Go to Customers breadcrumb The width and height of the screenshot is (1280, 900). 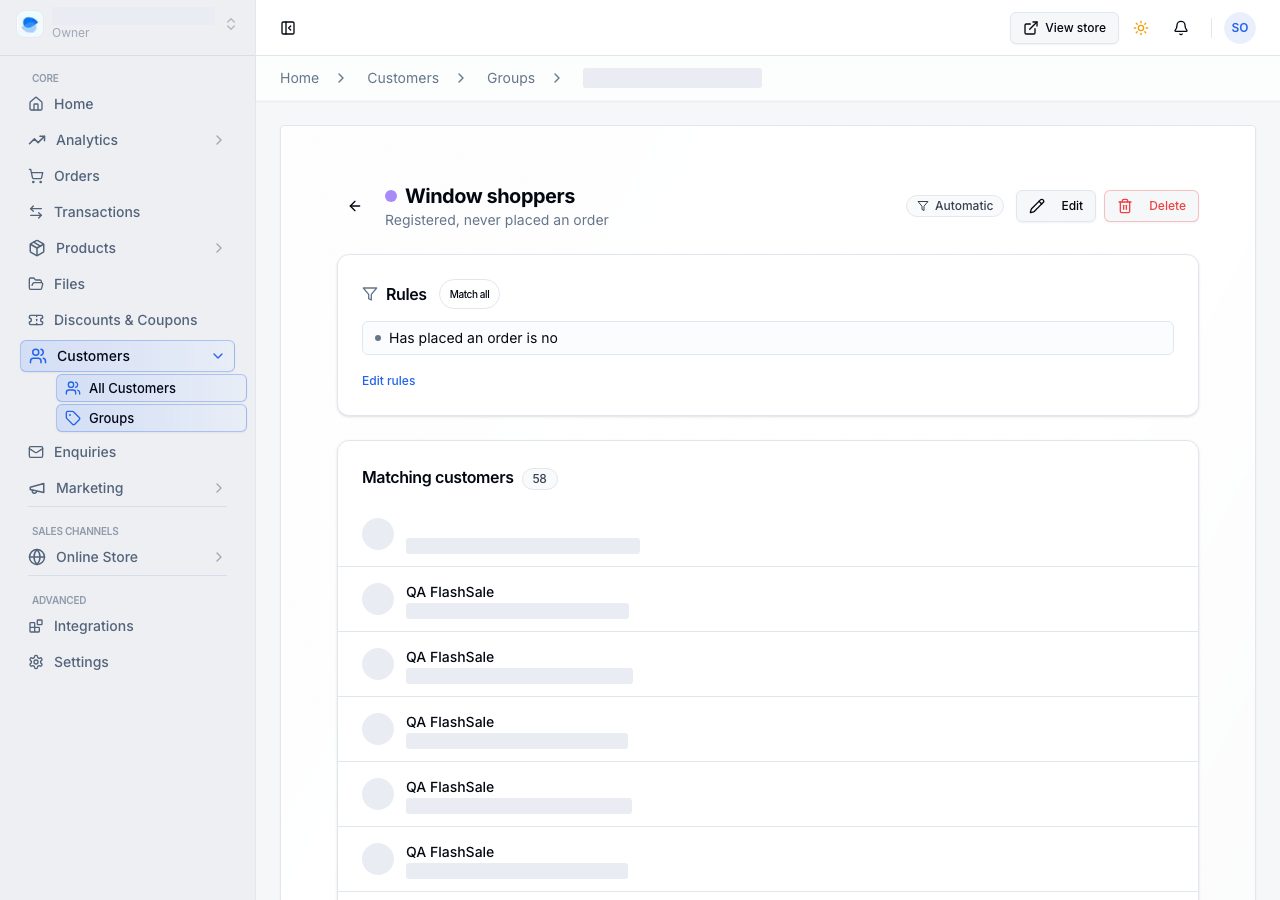pyautogui.click(x=403, y=78)
